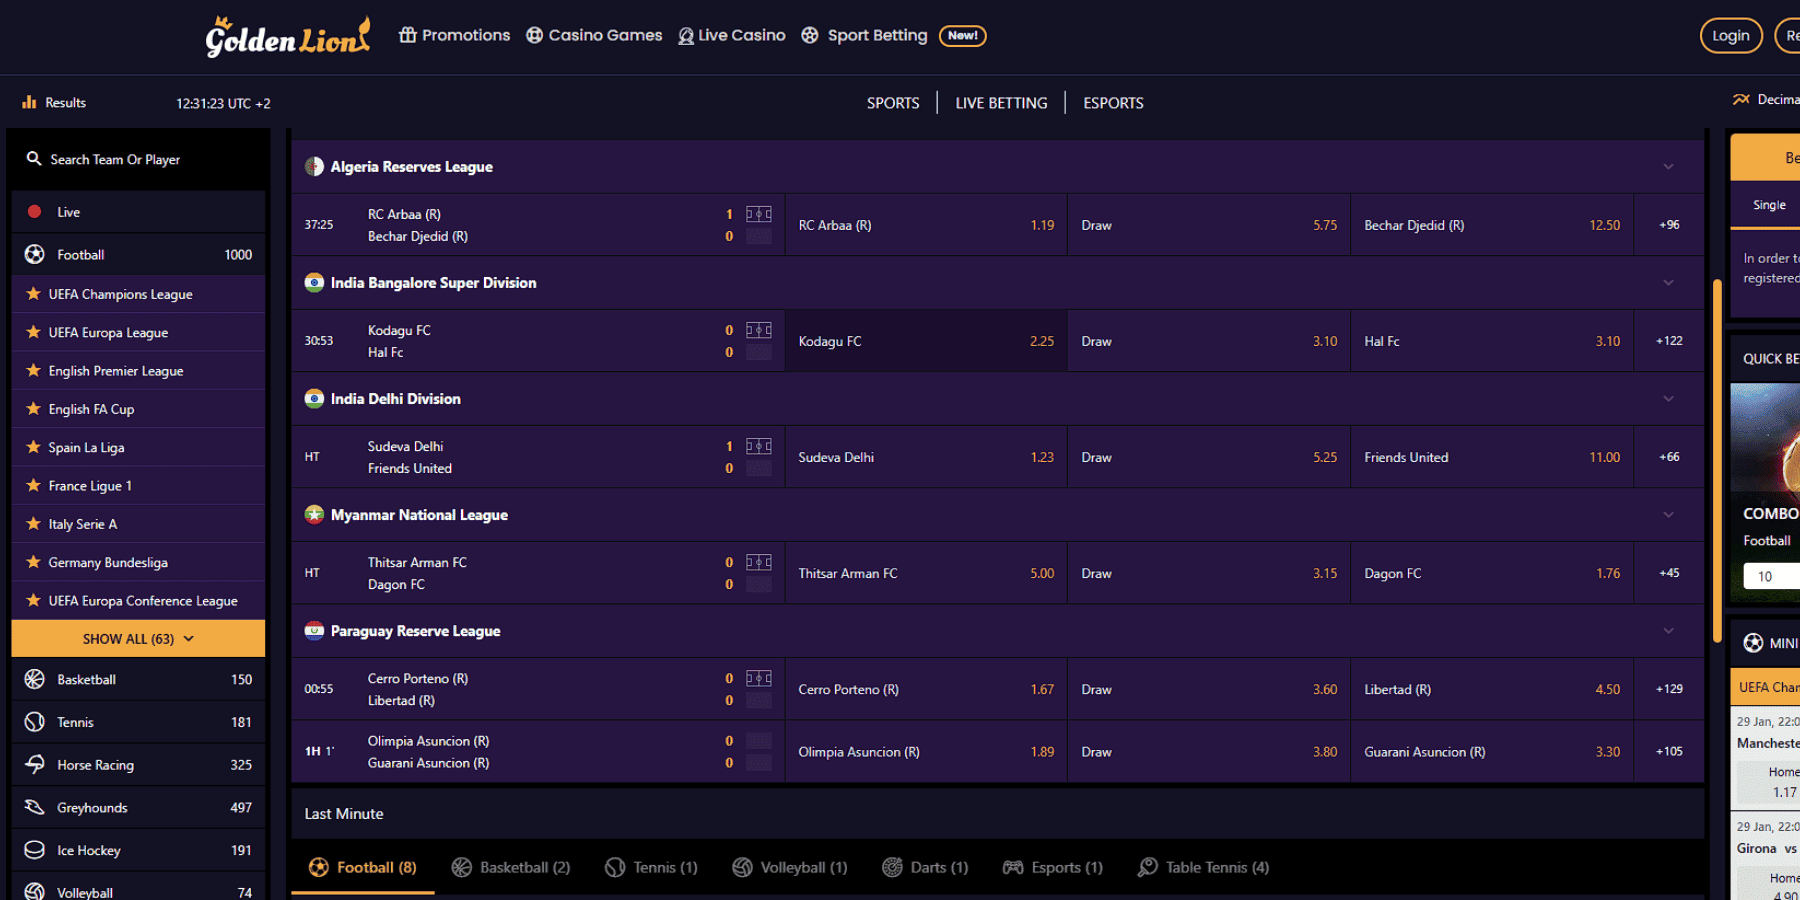Open pitch view icon for RC Arbaa match
Screen dimensions: 1800x900
pyautogui.click(x=759, y=214)
